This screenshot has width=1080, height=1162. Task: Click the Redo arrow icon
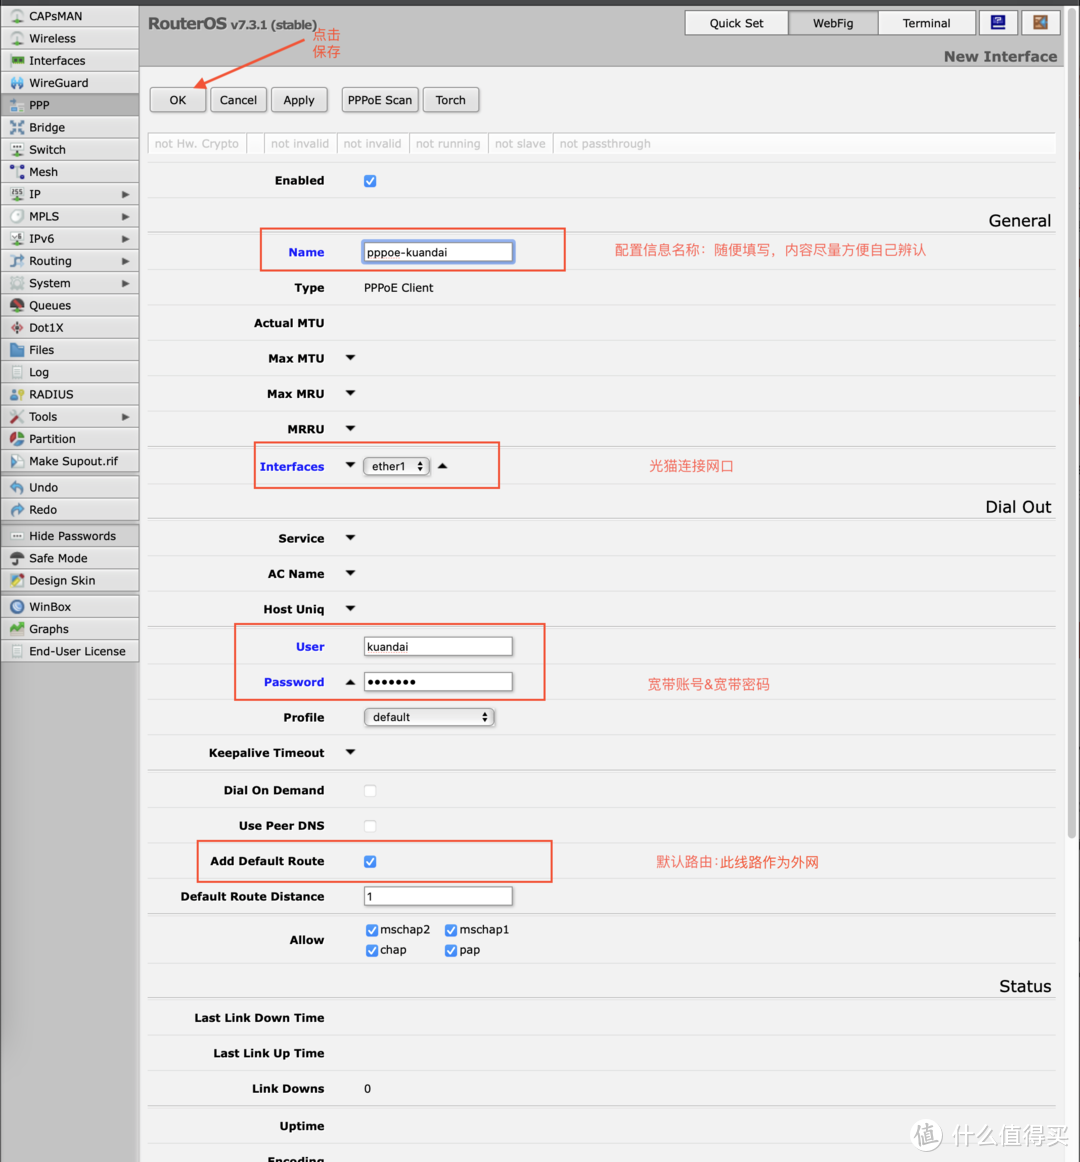tap(17, 509)
